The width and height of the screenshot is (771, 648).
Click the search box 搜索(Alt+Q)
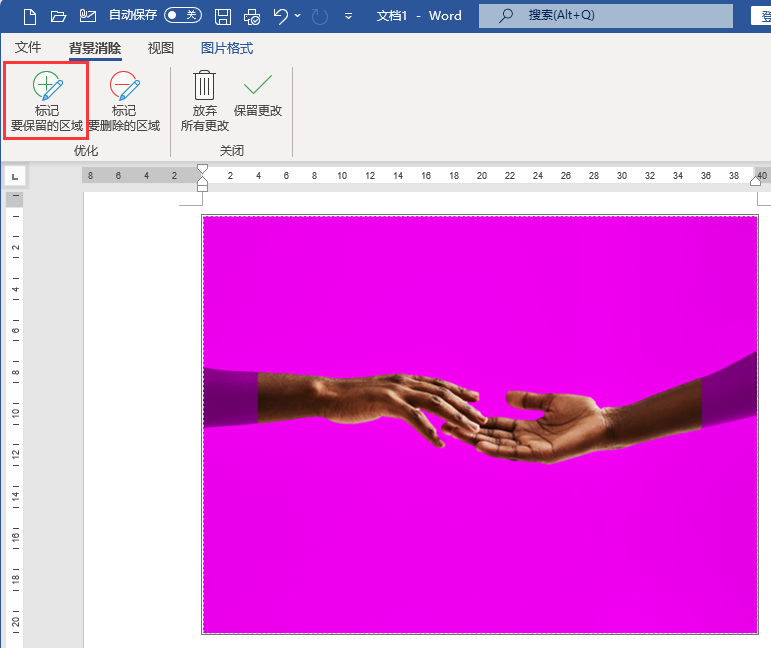click(606, 16)
